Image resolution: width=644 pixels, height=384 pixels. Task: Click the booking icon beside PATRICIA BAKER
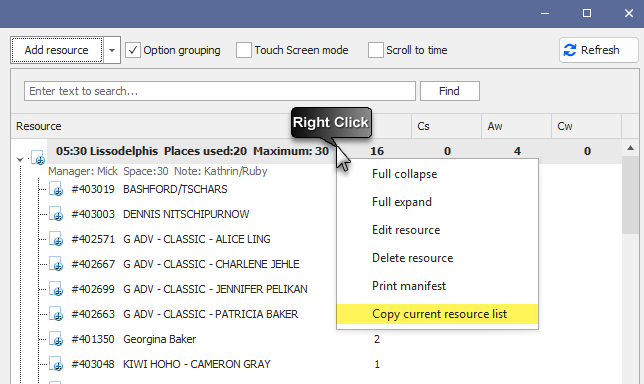click(x=56, y=315)
